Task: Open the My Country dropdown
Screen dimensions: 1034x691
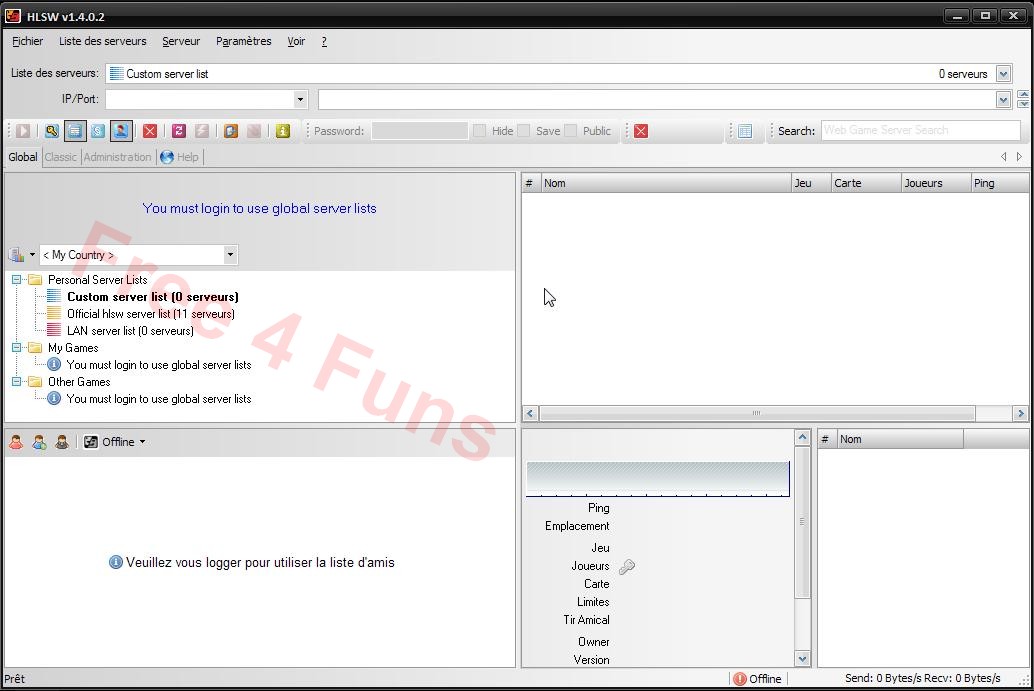Action: click(x=138, y=255)
